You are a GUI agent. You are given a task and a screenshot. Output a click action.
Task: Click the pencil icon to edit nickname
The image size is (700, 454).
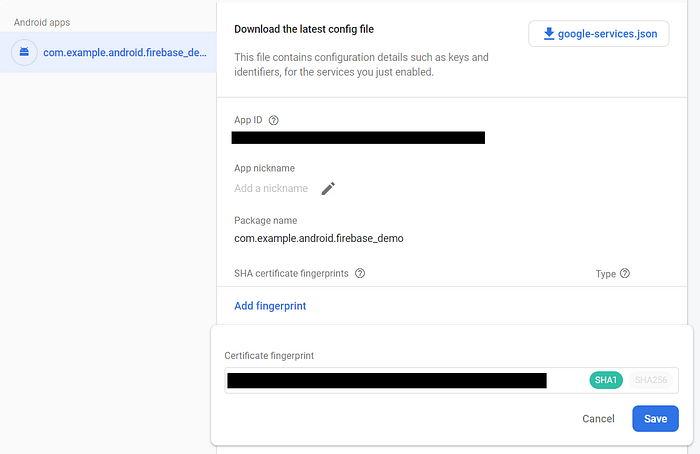click(x=328, y=188)
